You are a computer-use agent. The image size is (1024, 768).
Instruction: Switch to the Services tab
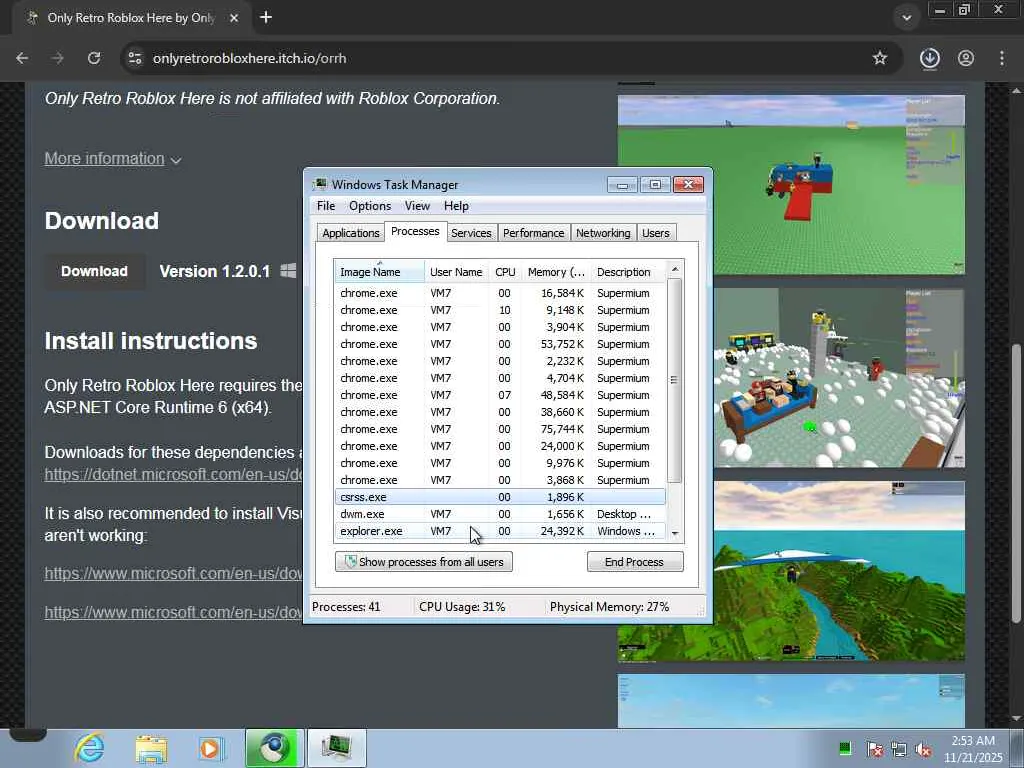(471, 233)
